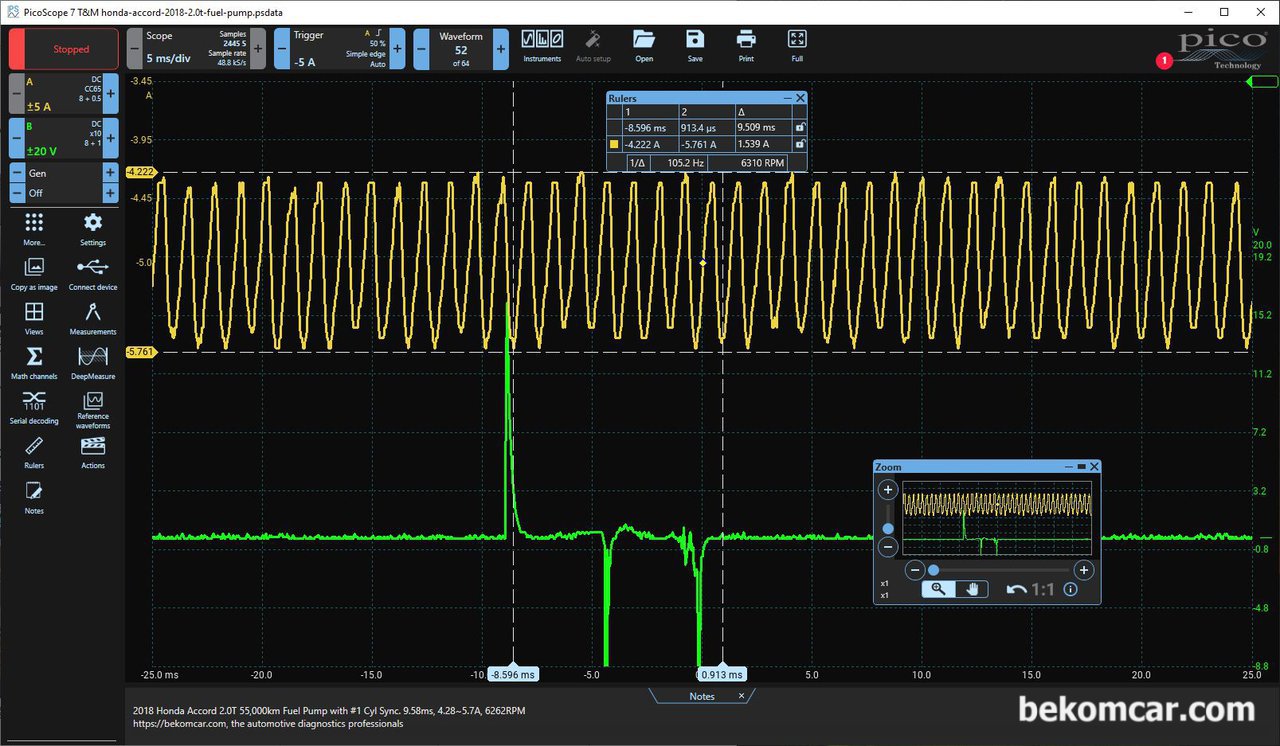Click the red notification badge
This screenshot has height=746, width=1280.
1163,61
